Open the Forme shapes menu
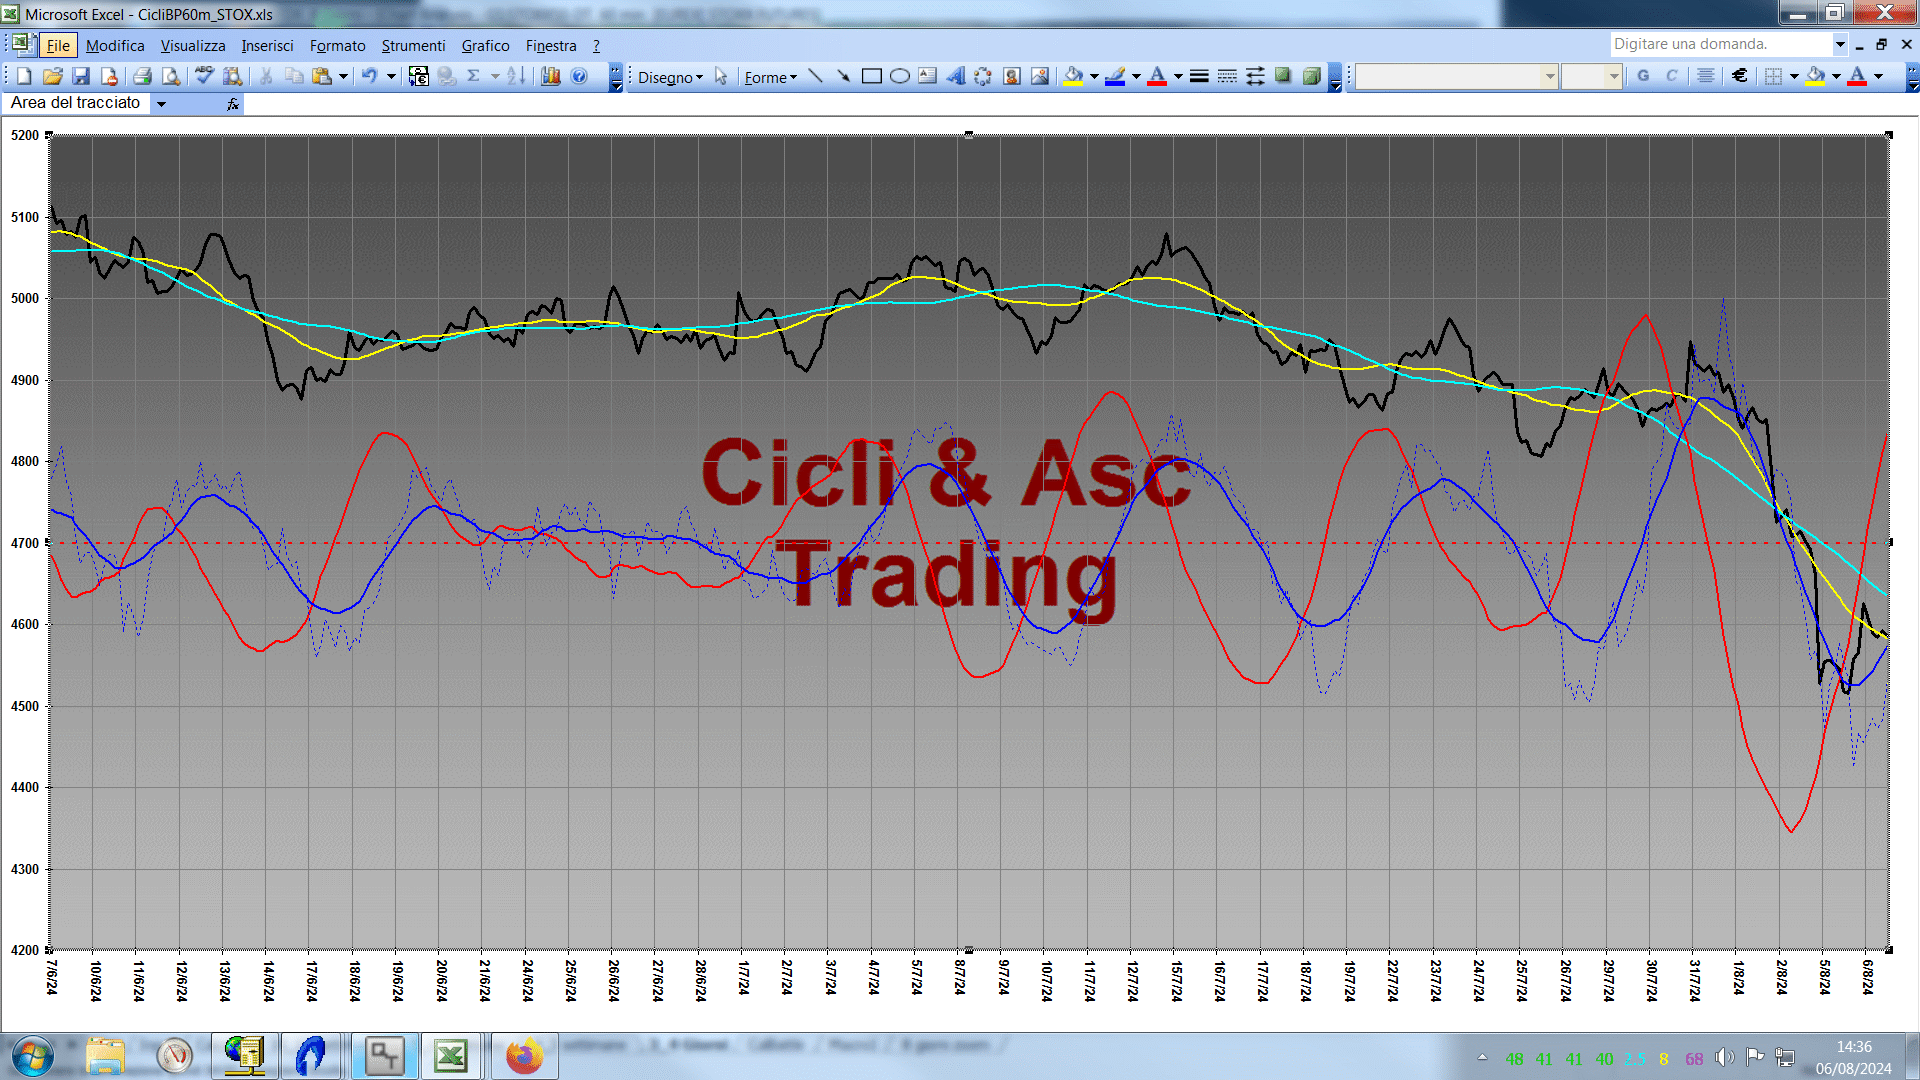Image resolution: width=1920 pixels, height=1080 pixels. (770, 77)
